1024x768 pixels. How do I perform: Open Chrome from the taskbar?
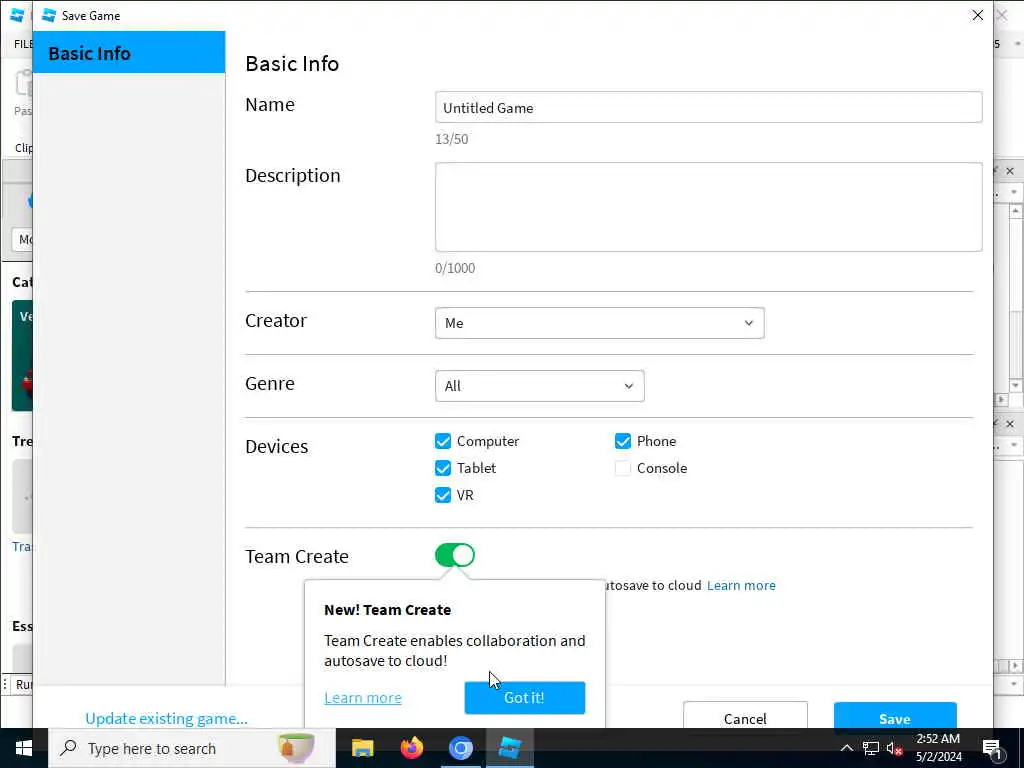(460, 748)
